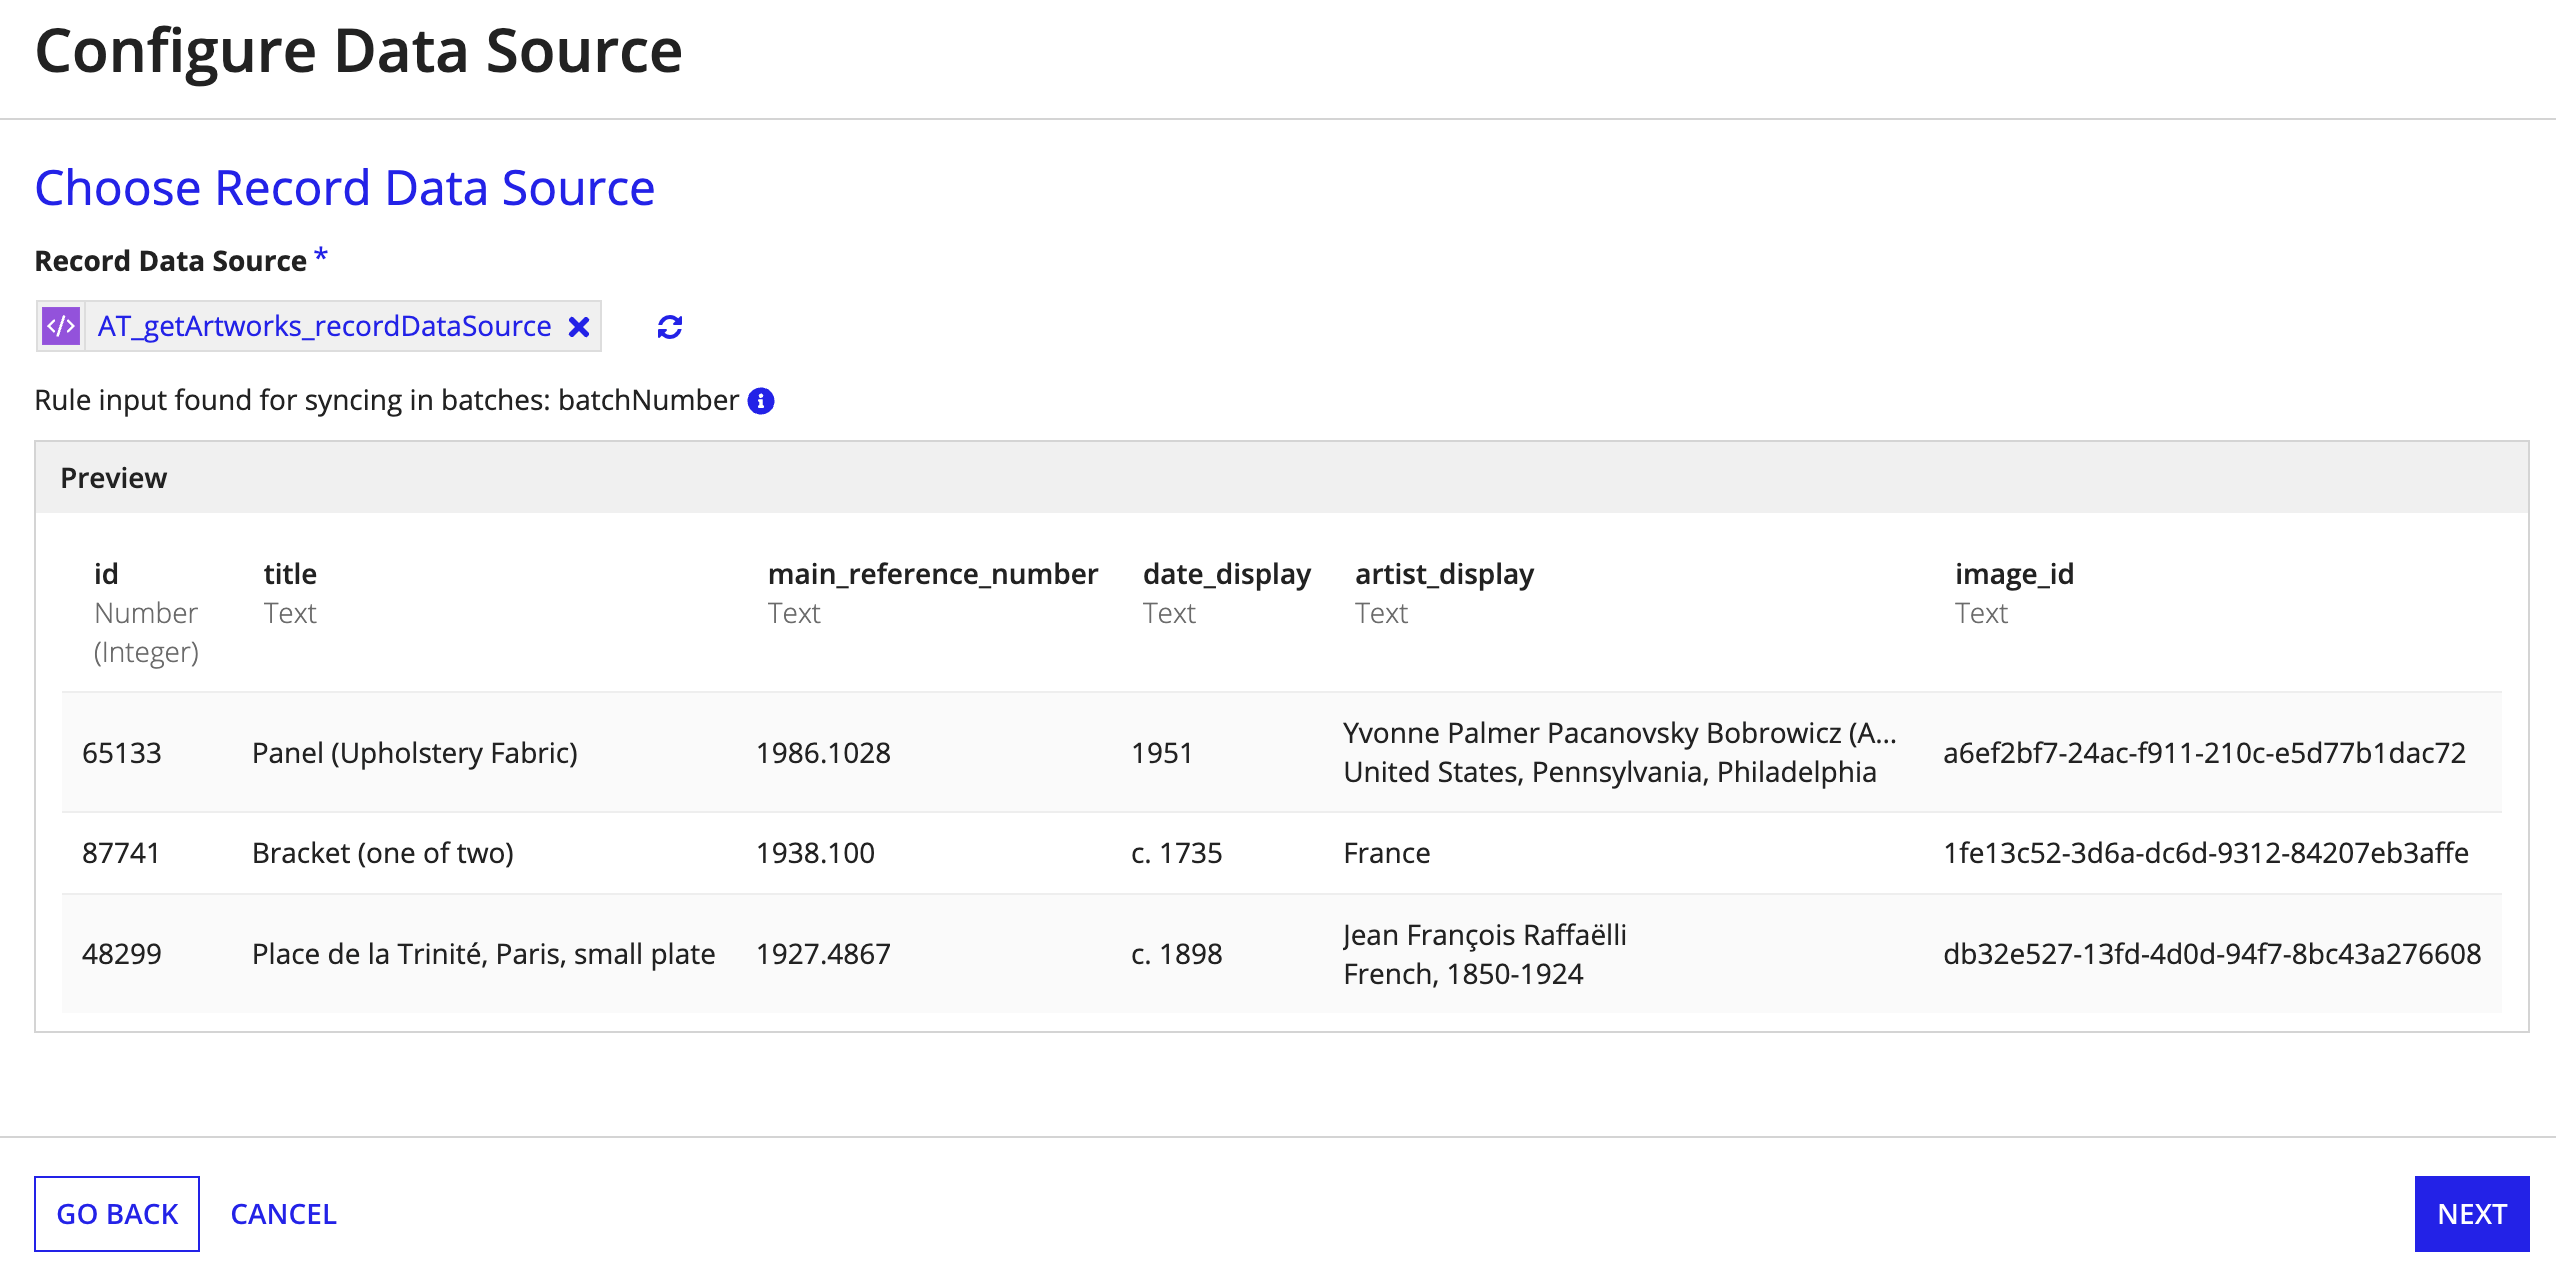Click the Yvonne Palmer Pacanovsky Bobrowicz artist cell
The width and height of the screenshot is (2556, 1276).
click(x=1620, y=752)
